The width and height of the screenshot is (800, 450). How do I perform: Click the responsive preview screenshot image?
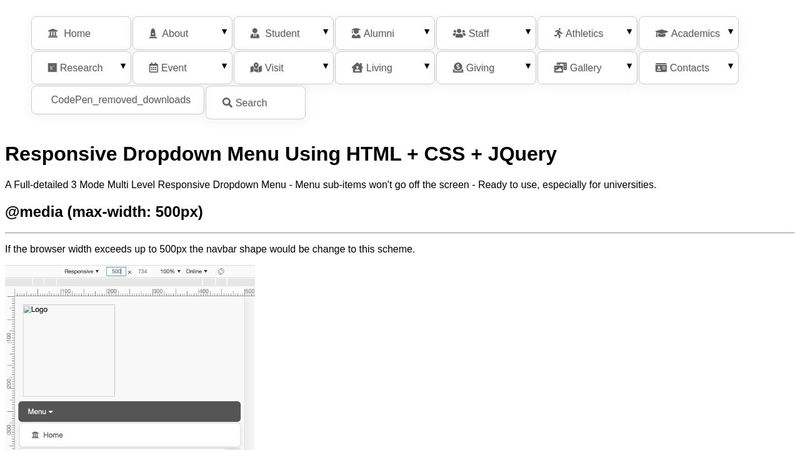[130, 357]
